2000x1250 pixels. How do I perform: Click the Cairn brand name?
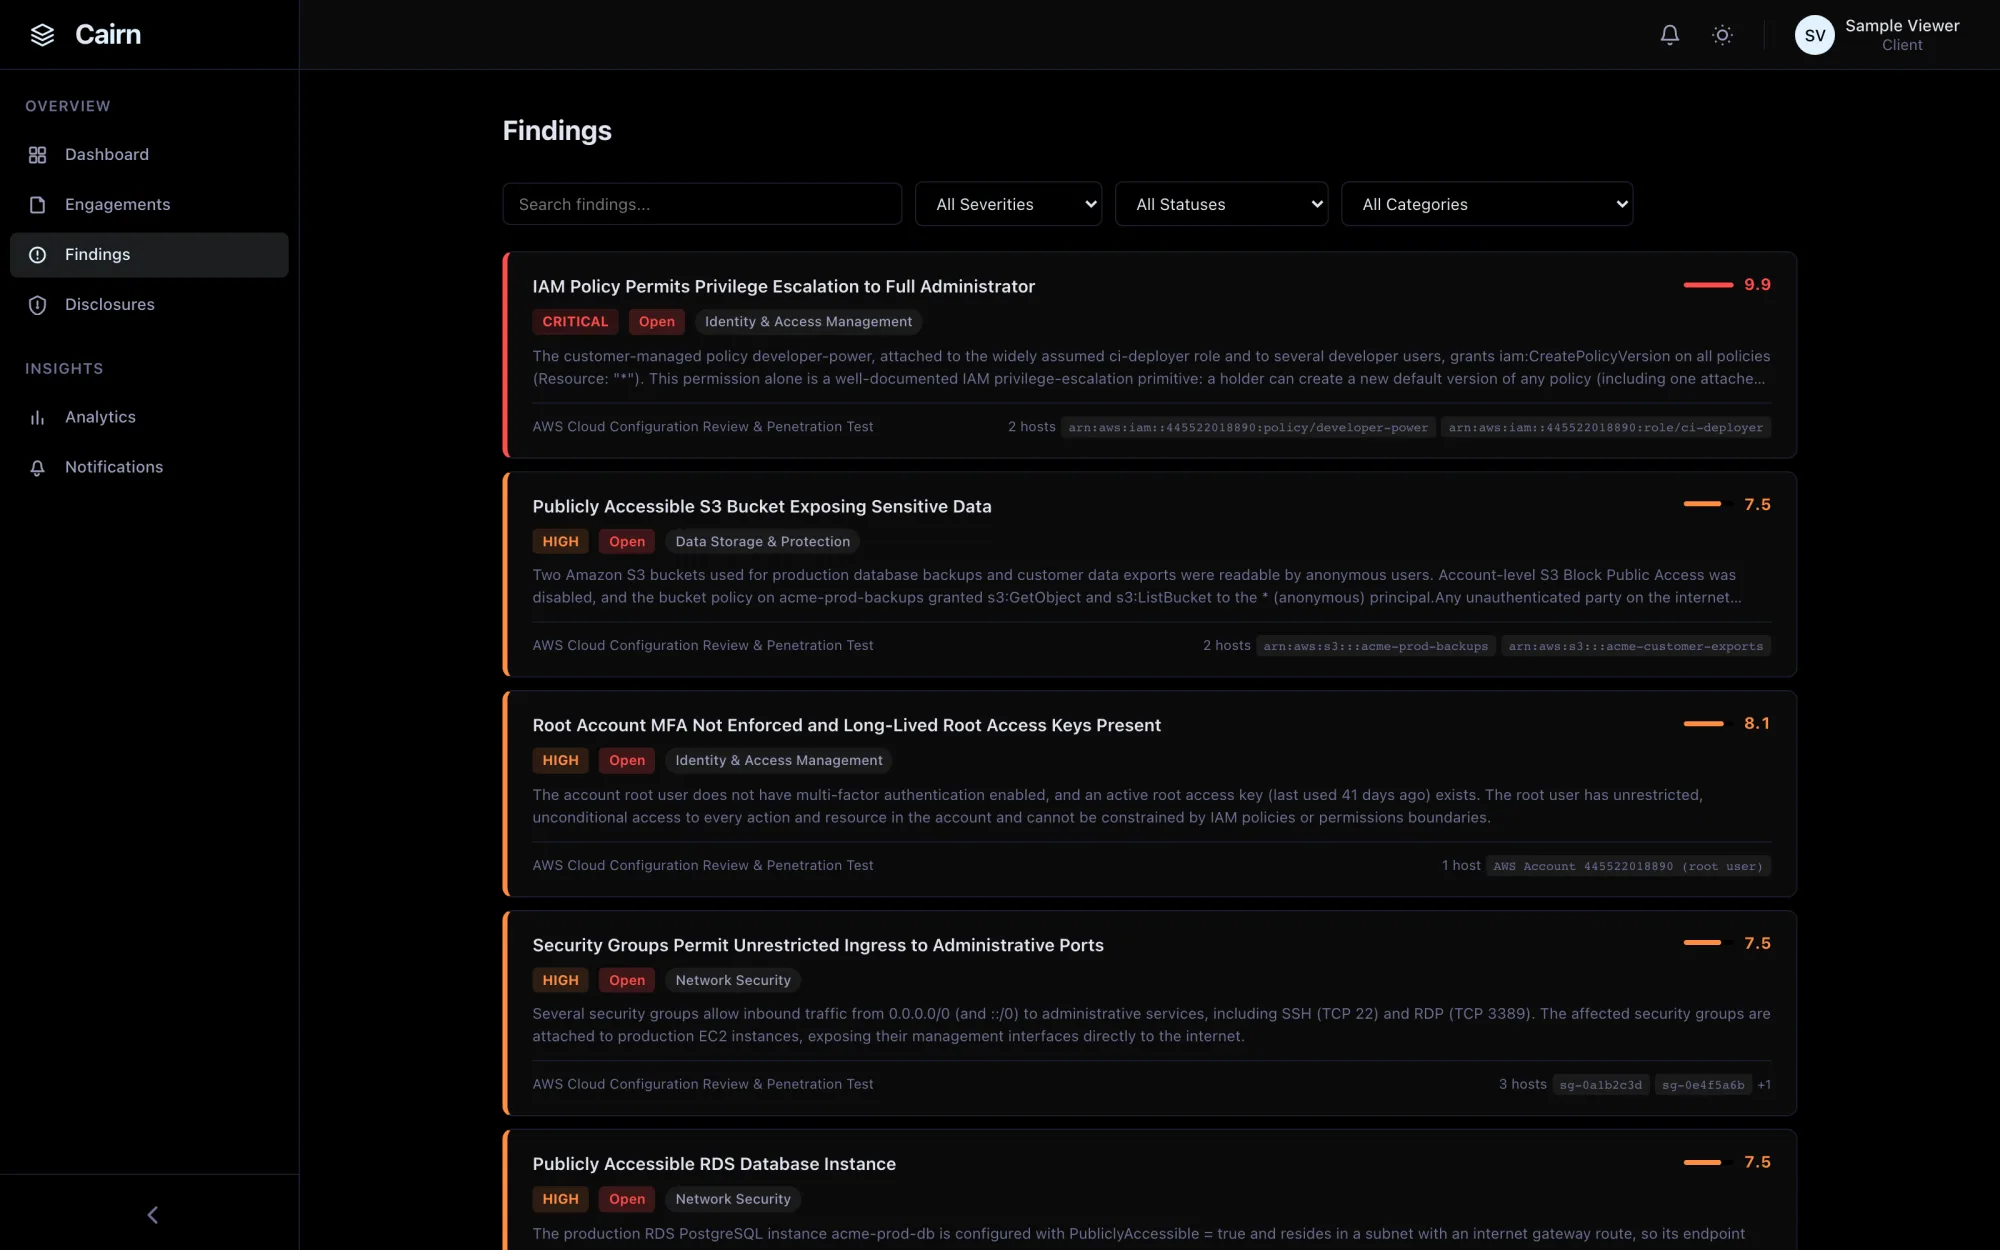point(108,35)
